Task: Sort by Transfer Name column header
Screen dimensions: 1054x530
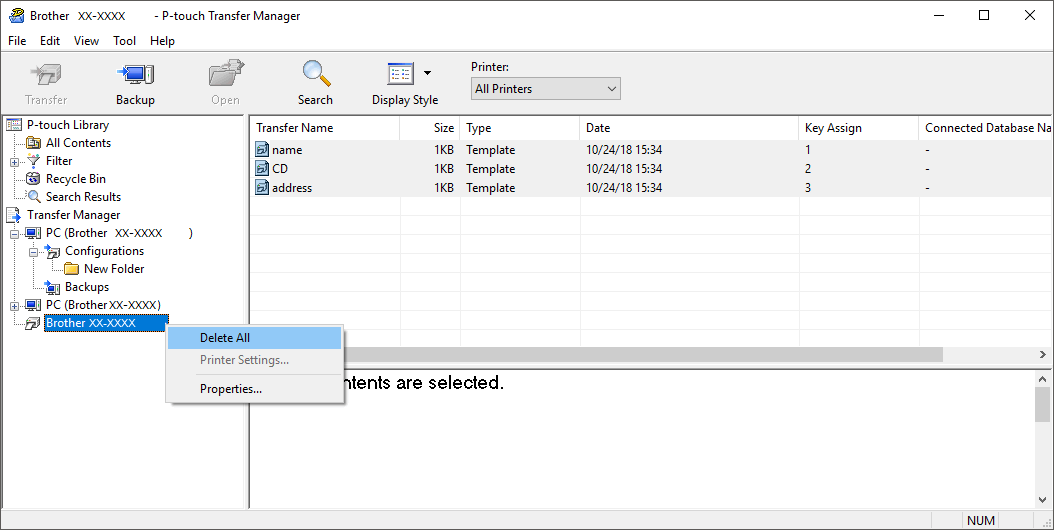Action: 295,128
